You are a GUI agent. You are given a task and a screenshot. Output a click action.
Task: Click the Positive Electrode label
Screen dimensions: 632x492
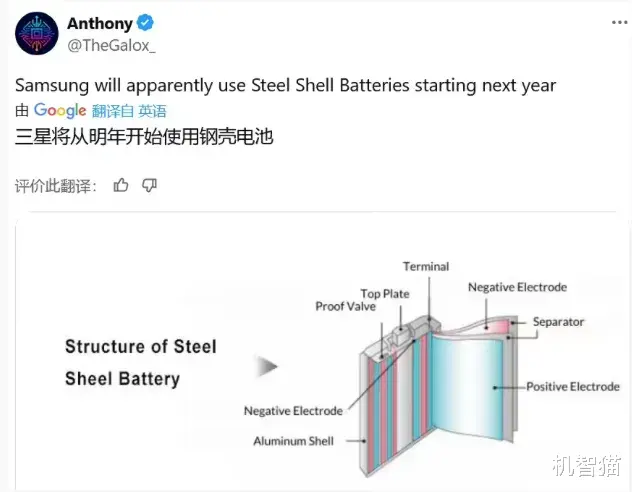573,386
